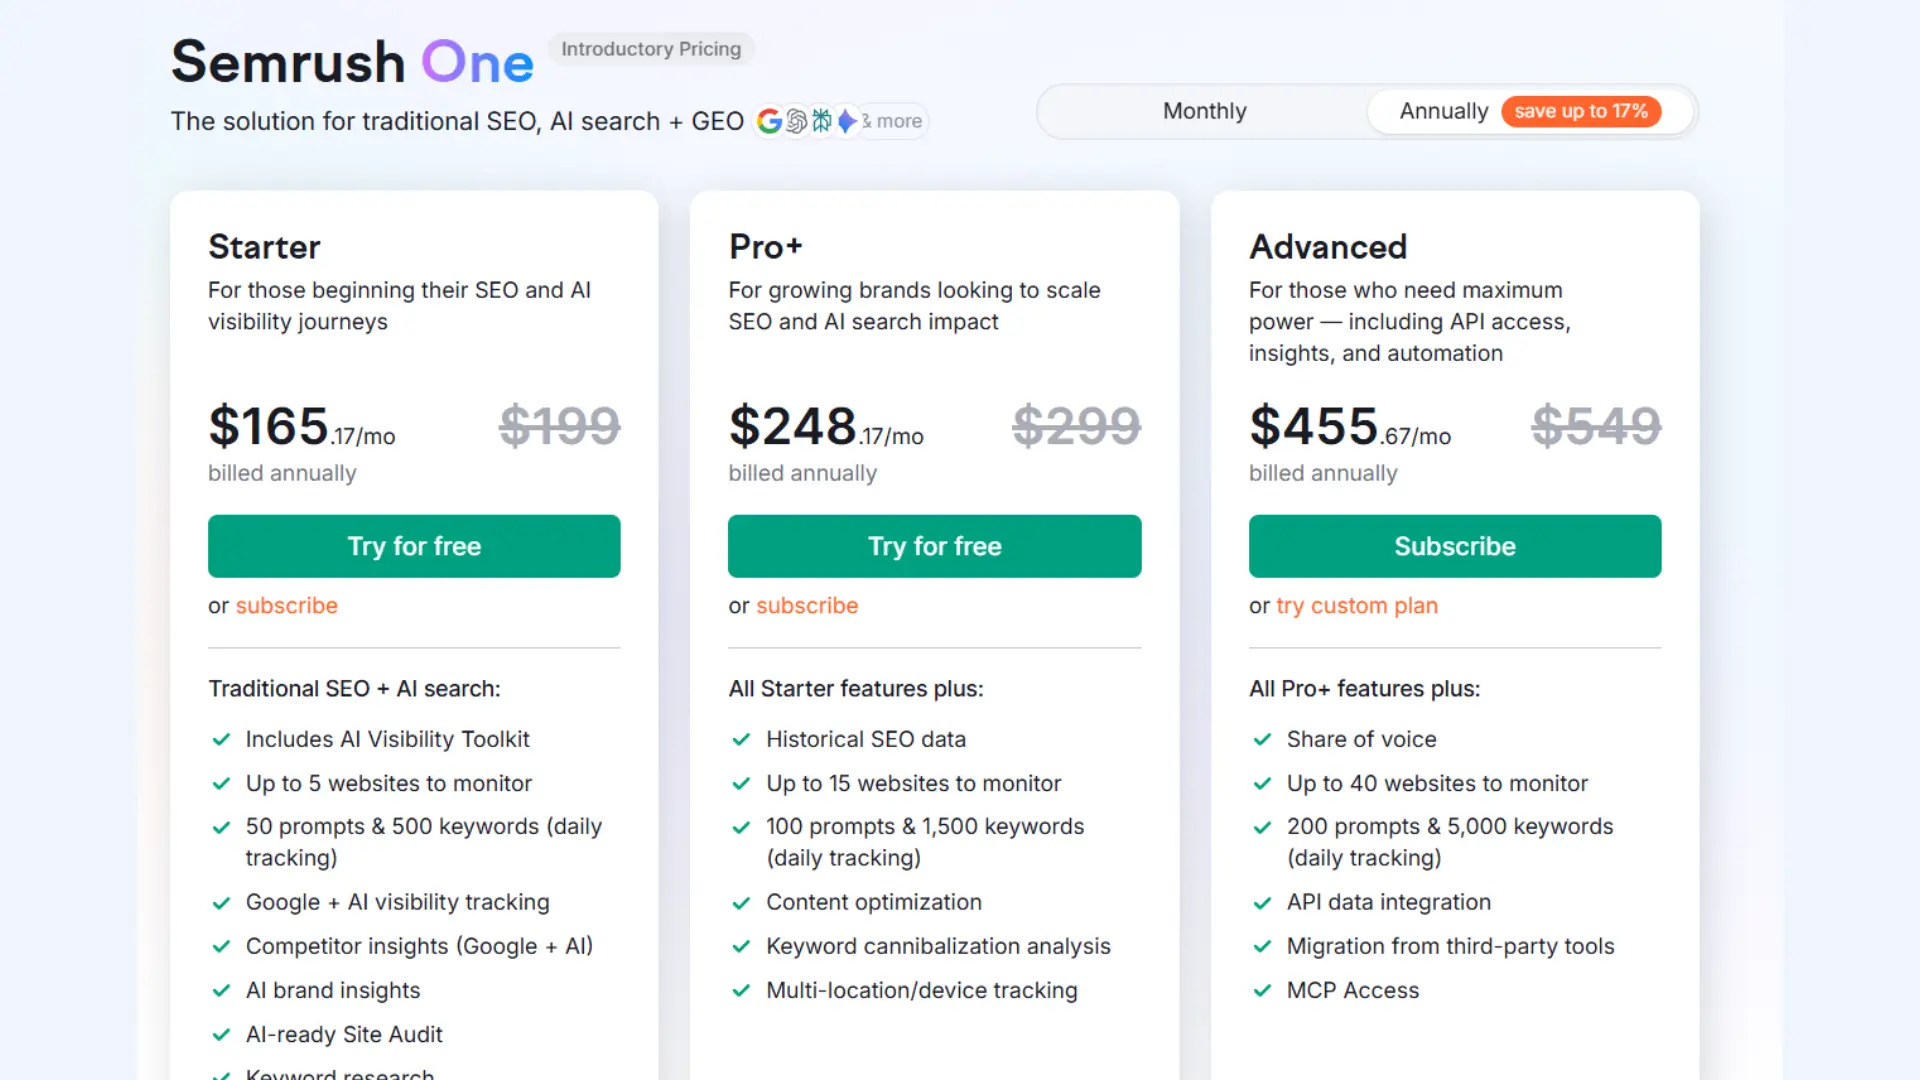Switch billing to Monthly
The width and height of the screenshot is (1920, 1080).
tap(1204, 111)
